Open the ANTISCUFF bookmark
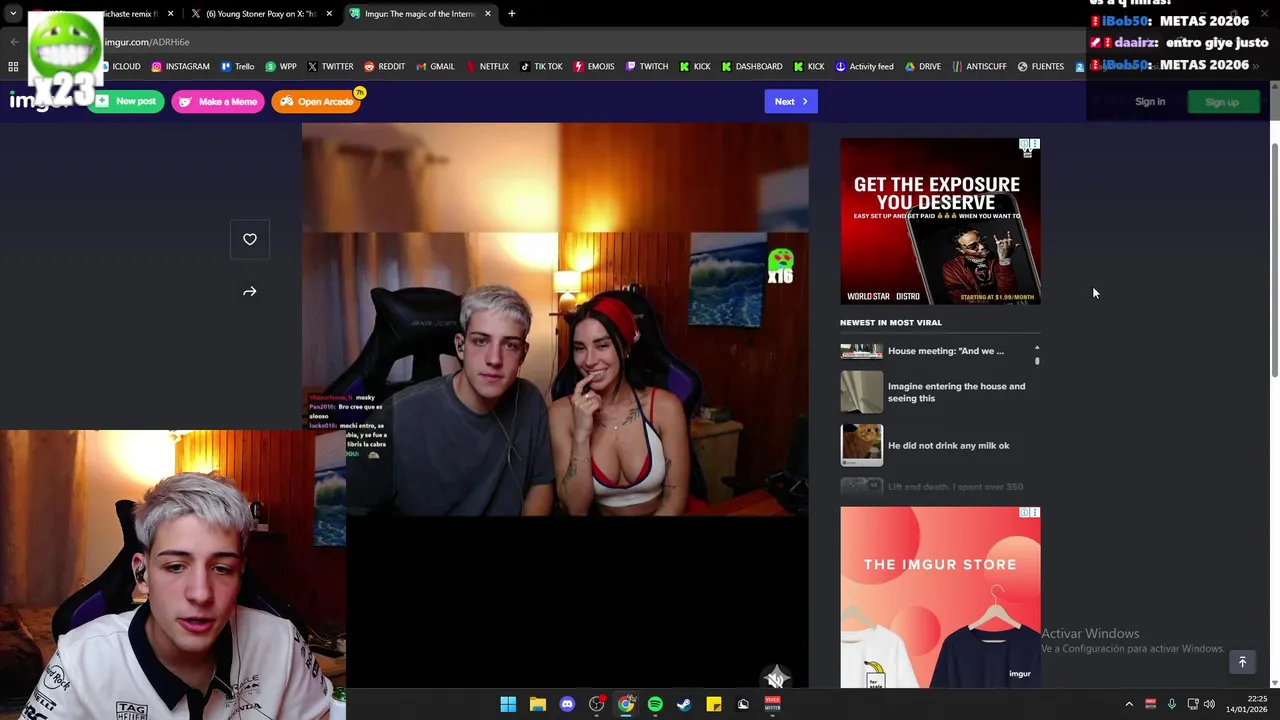 pos(979,67)
